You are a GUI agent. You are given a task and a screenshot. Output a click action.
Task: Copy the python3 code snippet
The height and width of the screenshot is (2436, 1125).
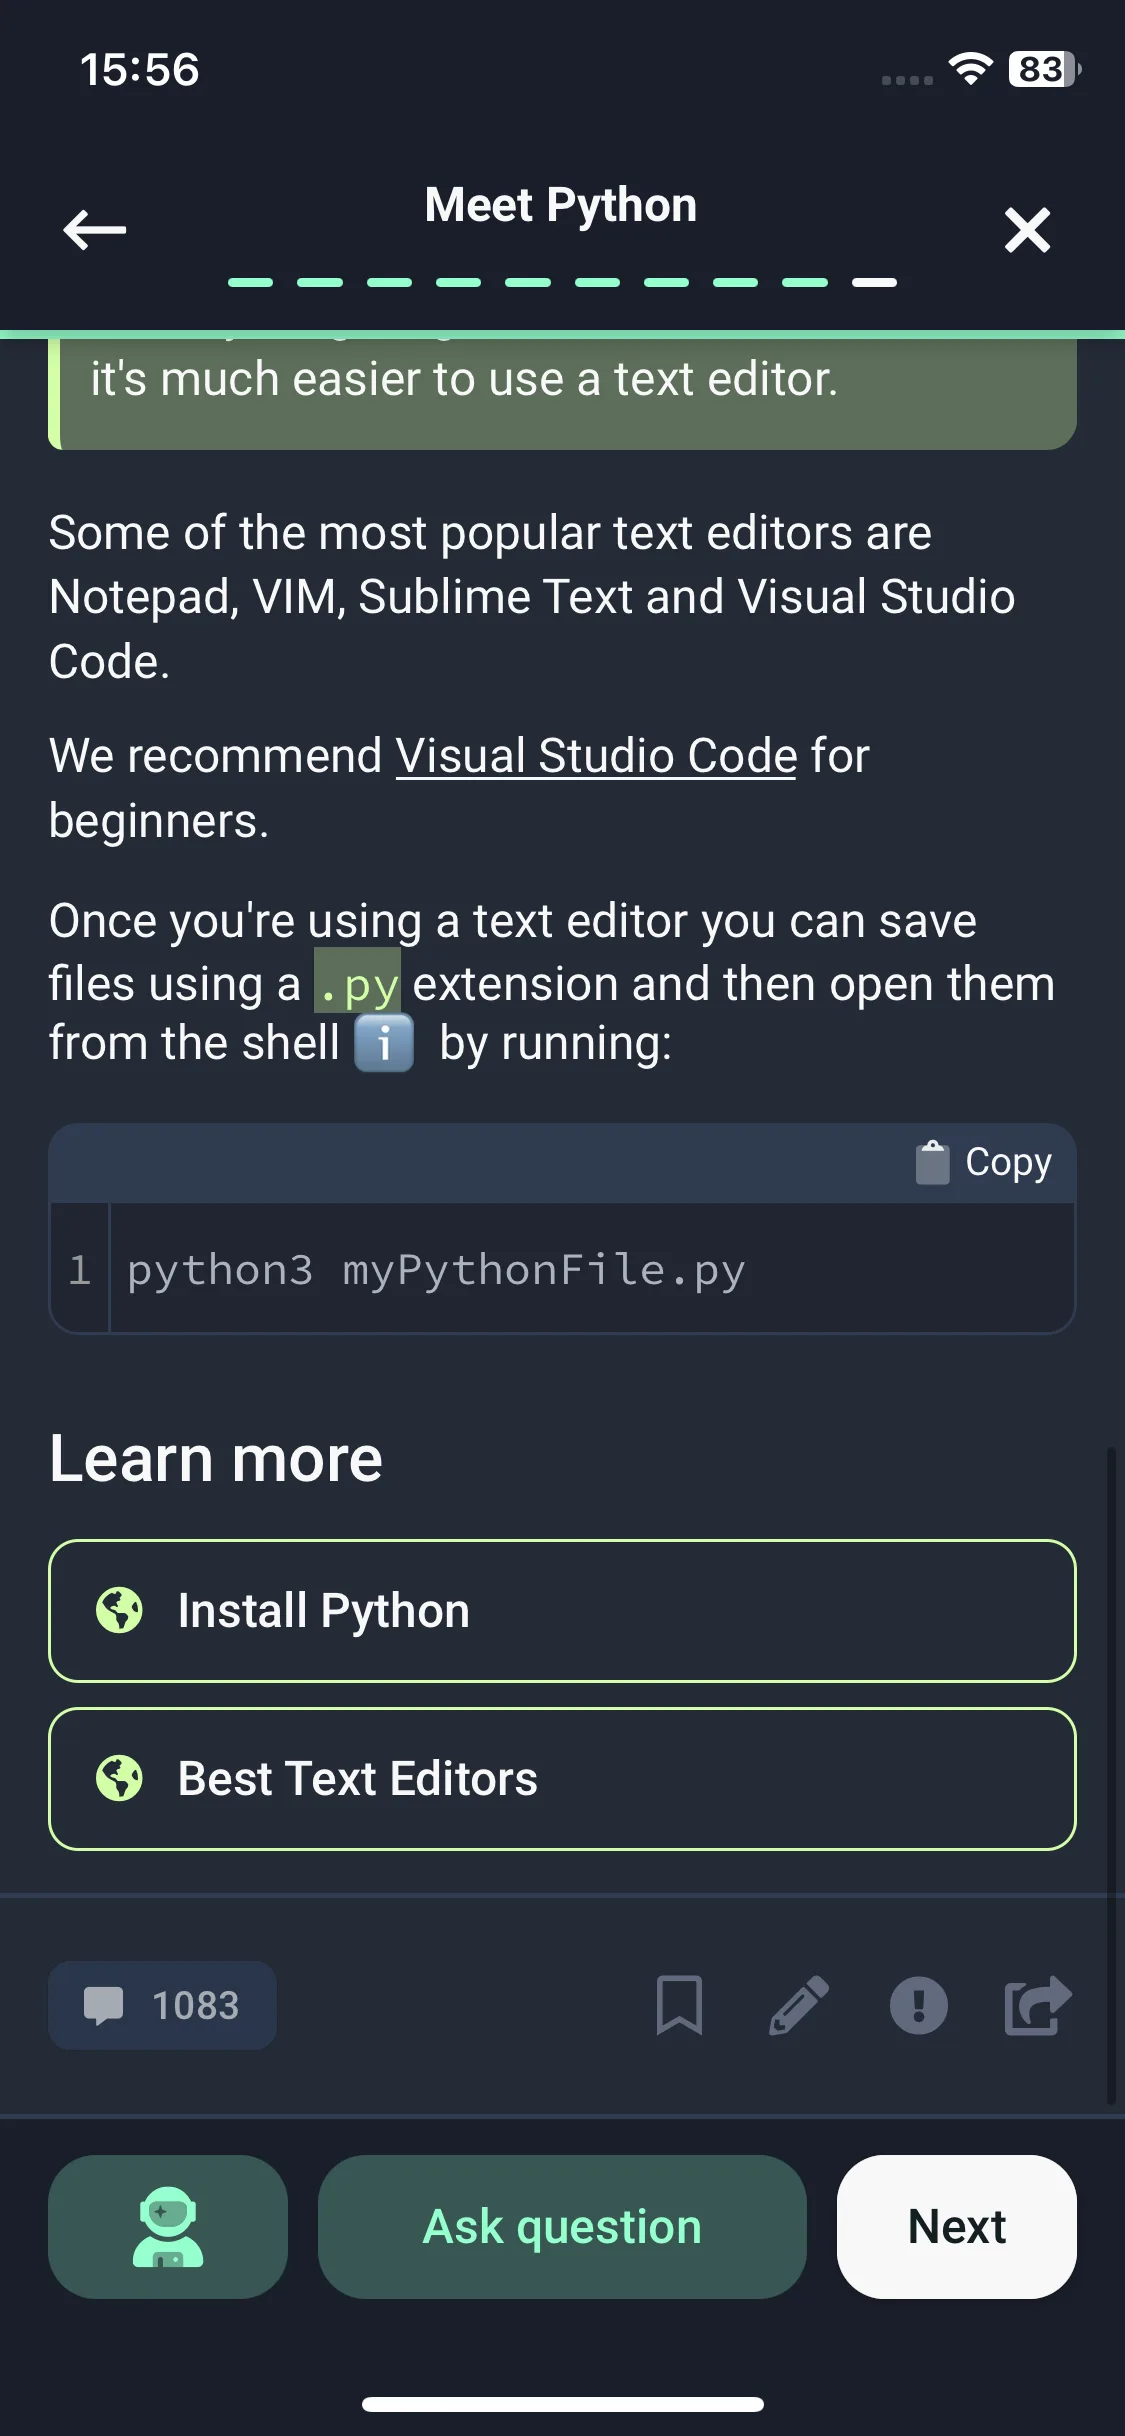[x=984, y=1163]
